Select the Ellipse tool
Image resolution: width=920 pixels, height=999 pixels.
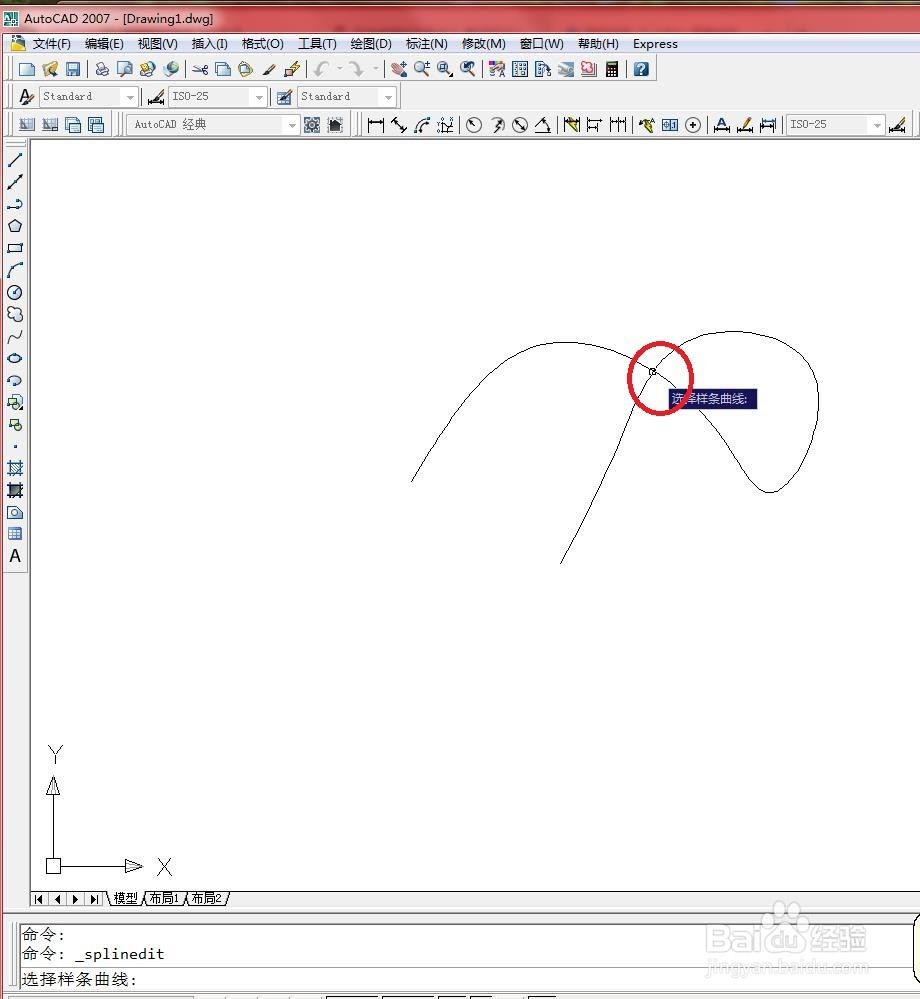coord(15,358)
